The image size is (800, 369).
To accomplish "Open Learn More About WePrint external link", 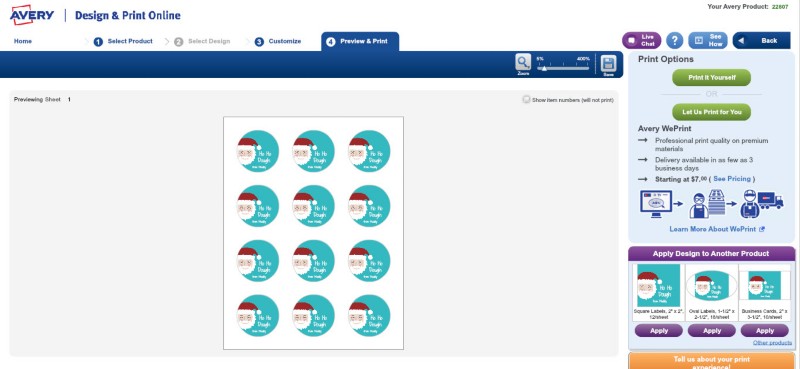I will coord(717,229).
